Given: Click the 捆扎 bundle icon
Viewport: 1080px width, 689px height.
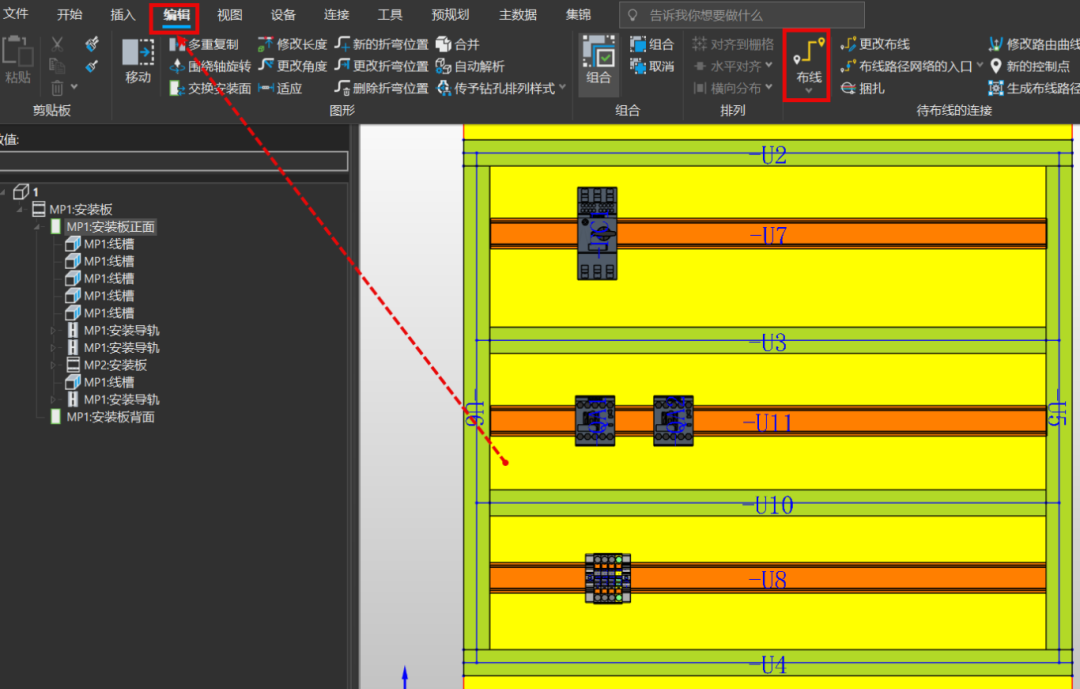Looking at the screenshot, I should click(858, 88).
